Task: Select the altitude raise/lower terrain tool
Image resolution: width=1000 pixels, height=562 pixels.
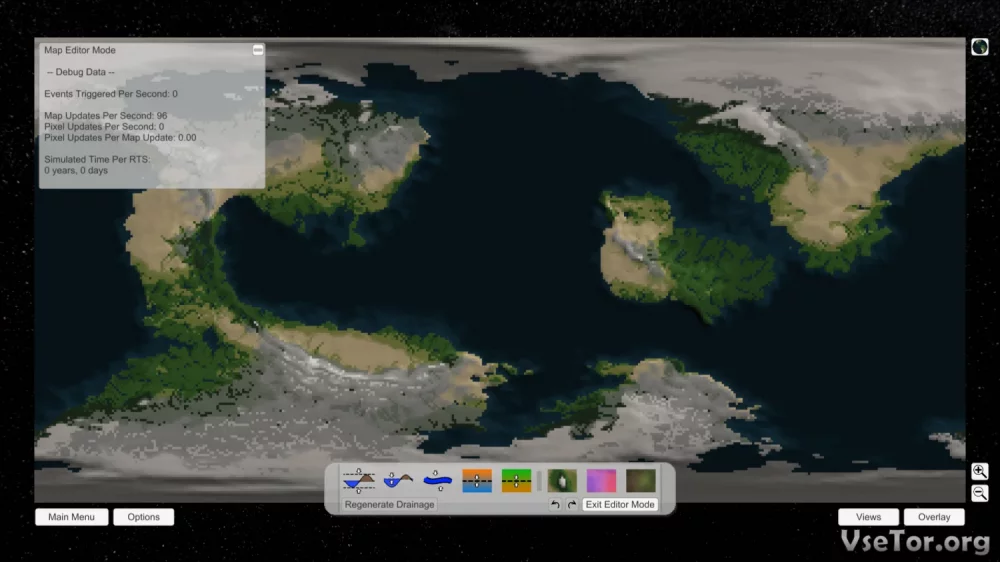Action: (x=358, y=481)
